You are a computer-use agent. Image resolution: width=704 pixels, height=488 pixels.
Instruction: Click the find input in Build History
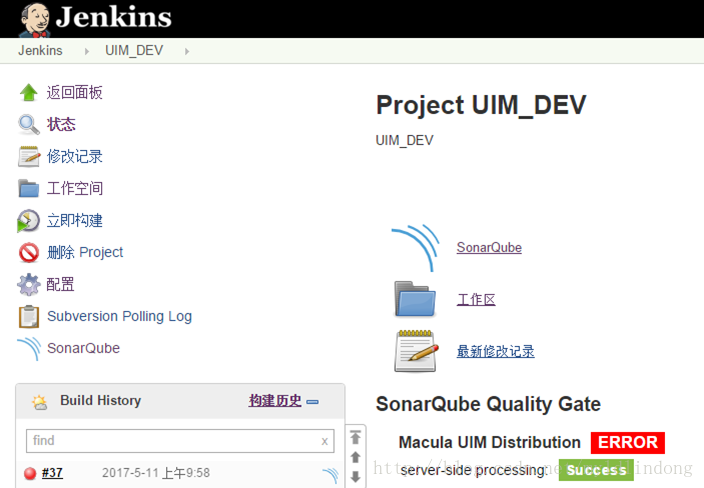tap(180, 441)
